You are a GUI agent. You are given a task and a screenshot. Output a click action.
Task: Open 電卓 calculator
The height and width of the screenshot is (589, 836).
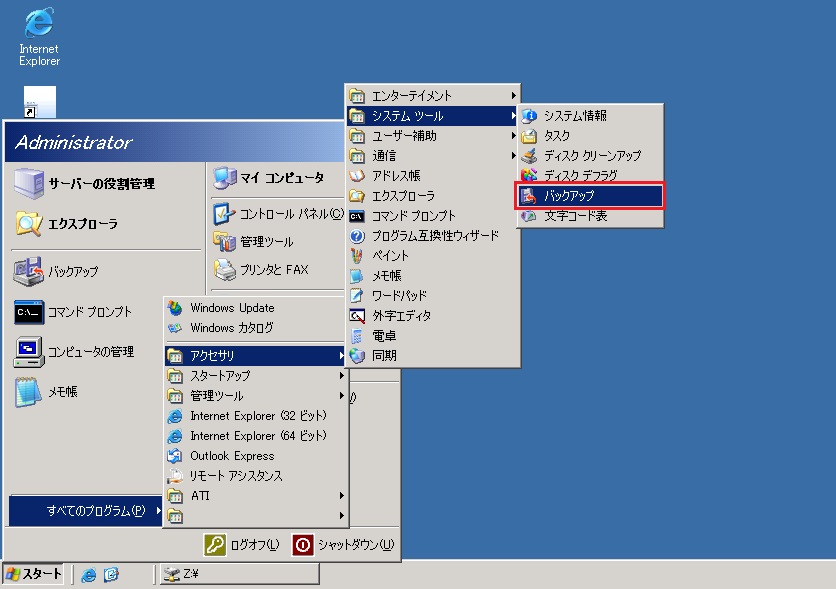click(x=384, y=336)
